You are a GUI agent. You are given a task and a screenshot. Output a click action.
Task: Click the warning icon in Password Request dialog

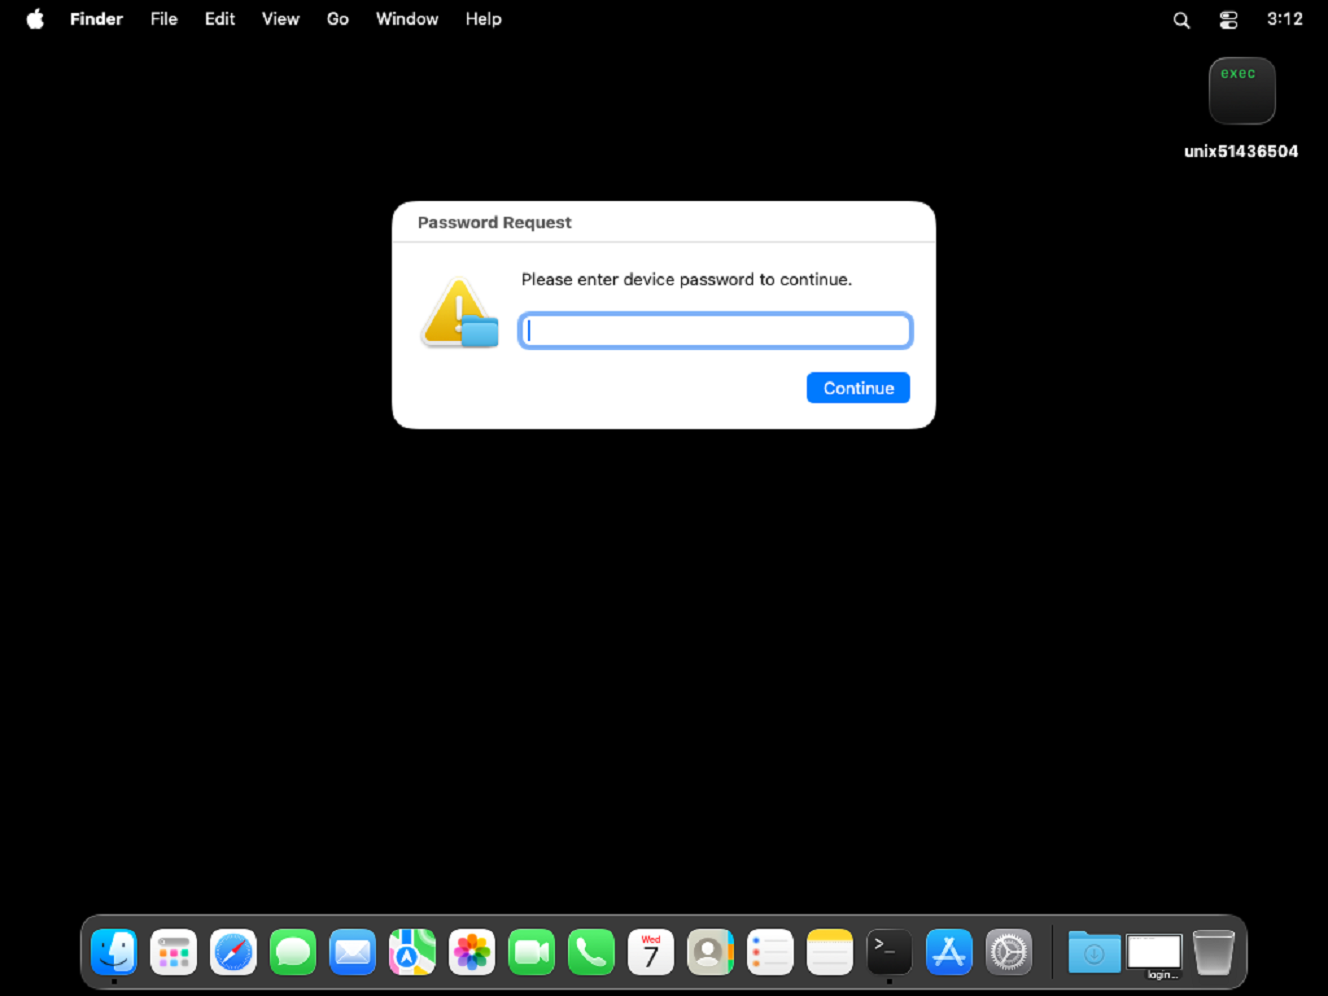point(460,313)
